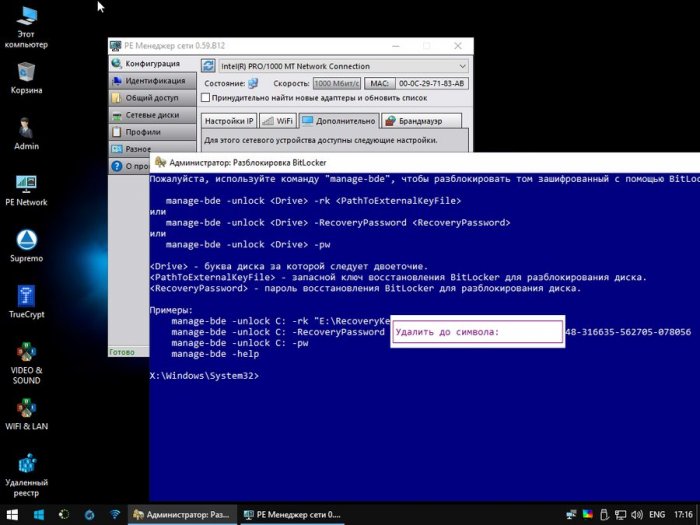Enable force-find new adapters checkbox
Screen dimensions: 700x525
pos(206,98)
